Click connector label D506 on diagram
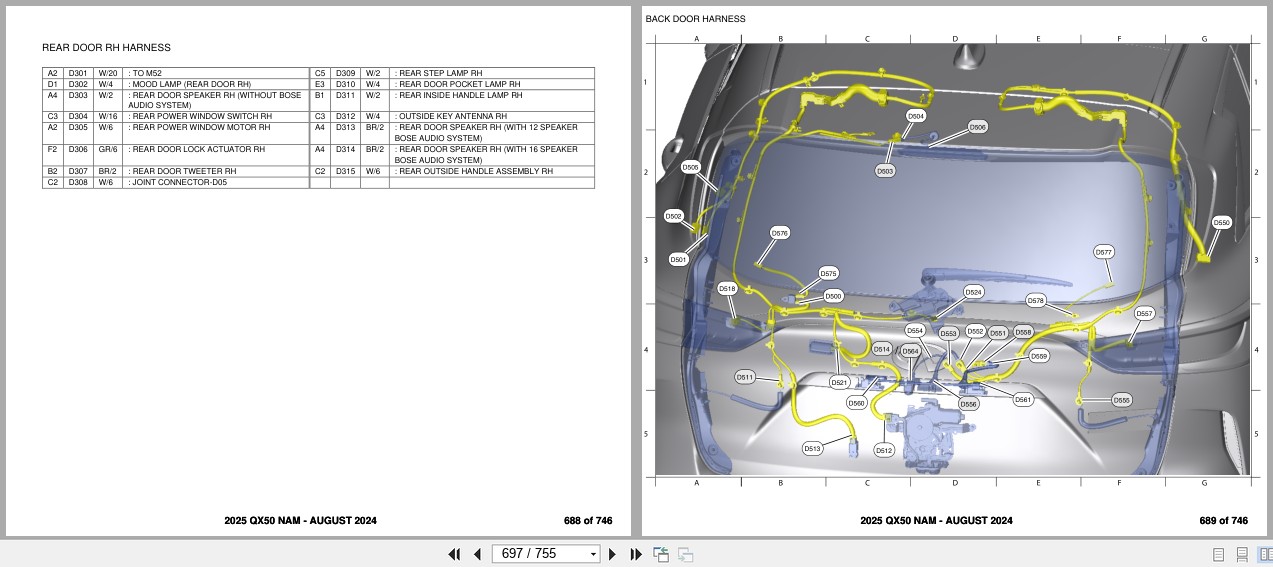This screenshot has height=567, width=1273. point(978,127)
